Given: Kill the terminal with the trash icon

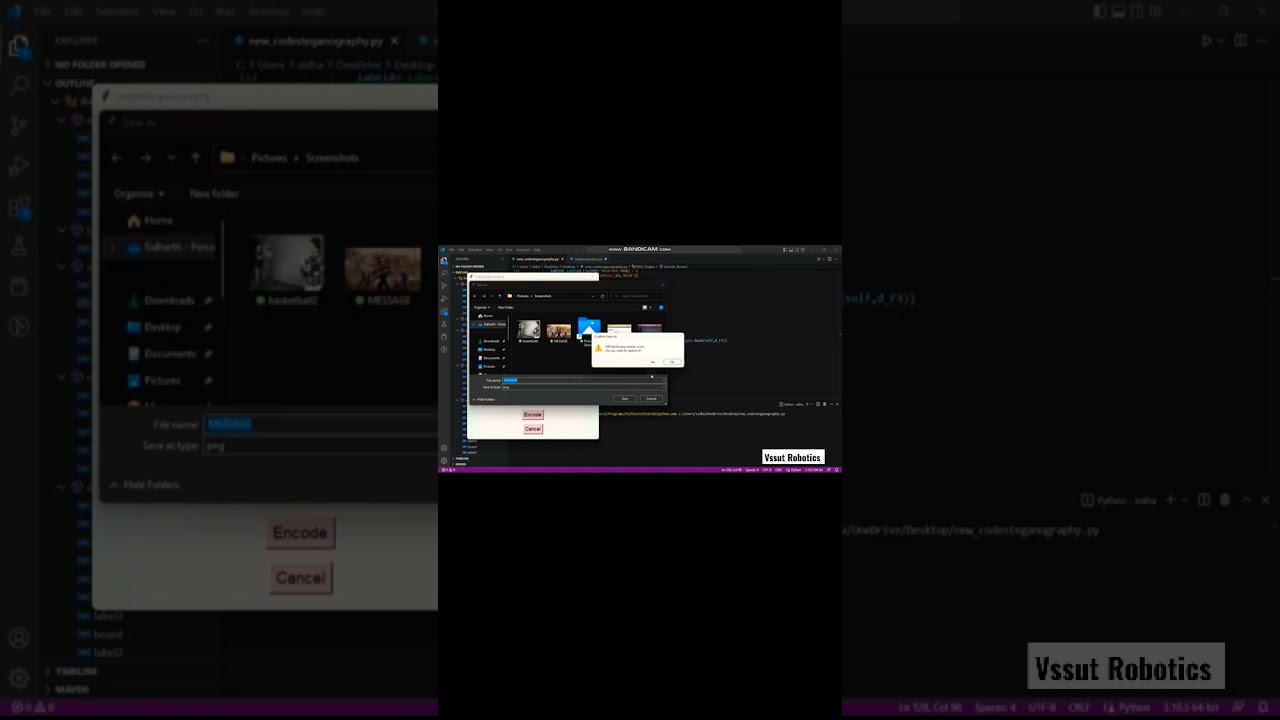Looking at the screenshot, I should click(824, 404).
